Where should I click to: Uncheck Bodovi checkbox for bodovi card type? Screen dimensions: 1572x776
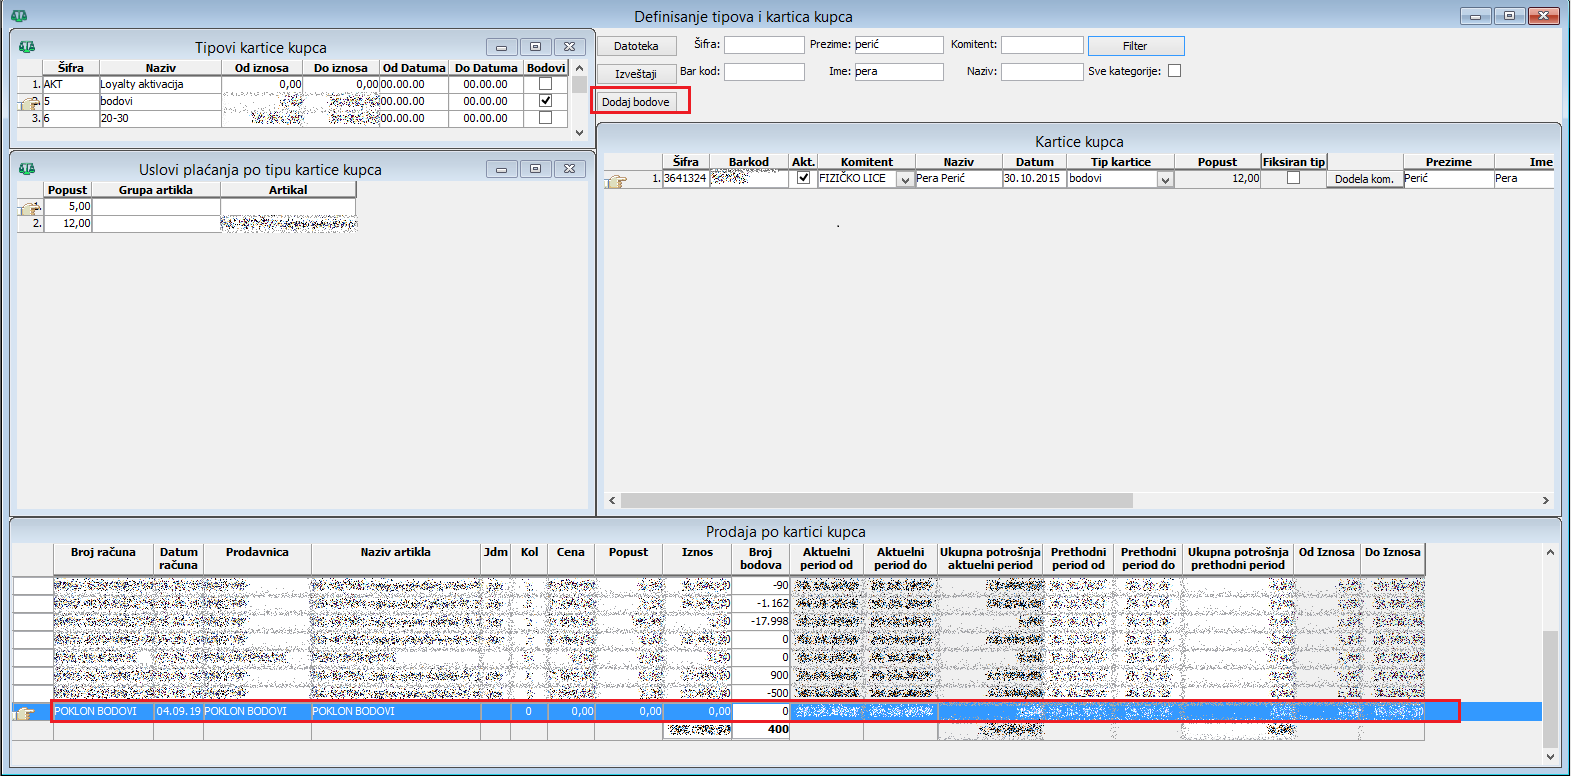[545, 101]
